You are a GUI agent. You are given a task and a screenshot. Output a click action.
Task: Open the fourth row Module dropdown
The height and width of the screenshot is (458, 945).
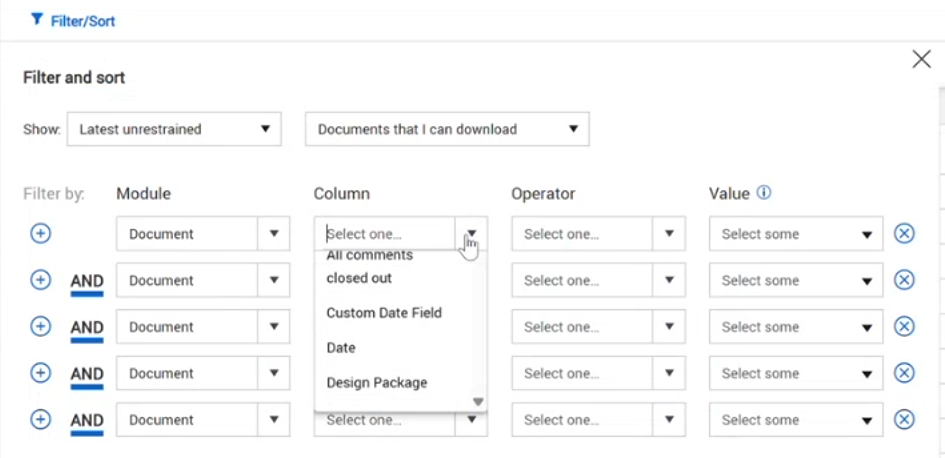click(x=203, y=373)
